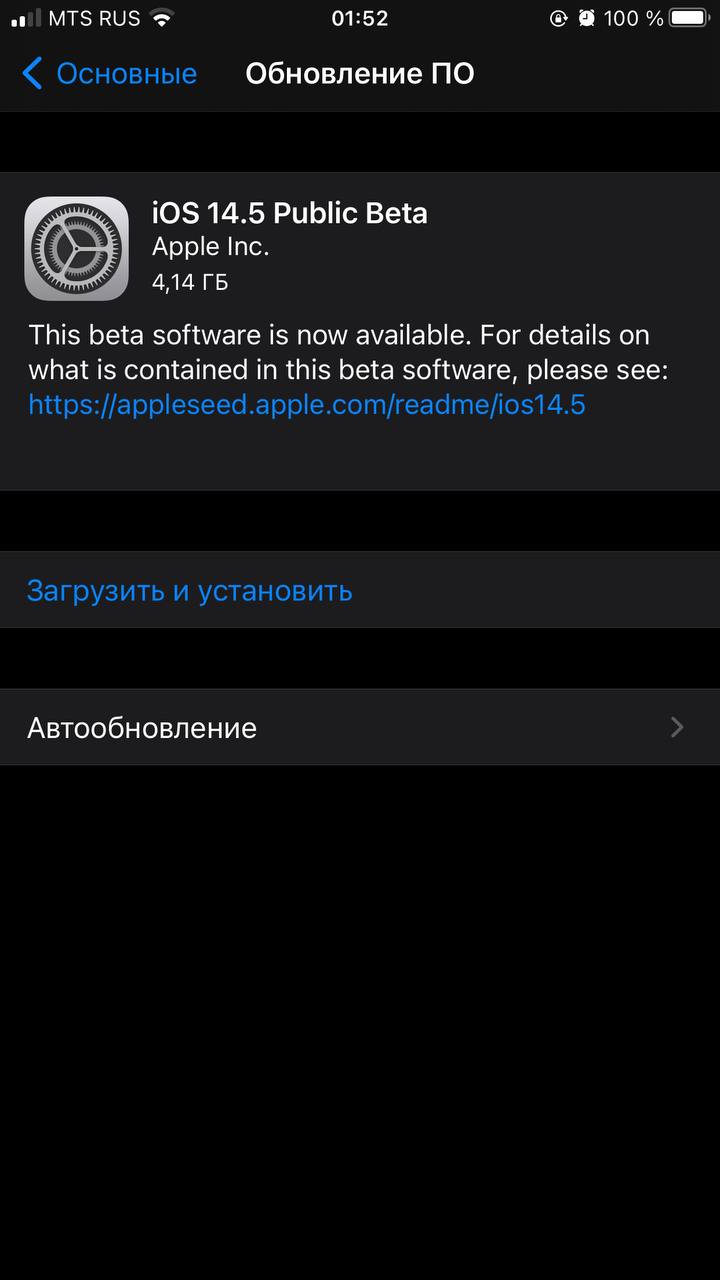Go back to Основные settings
Screen dimensions: 720x1280
click(110, 73)
